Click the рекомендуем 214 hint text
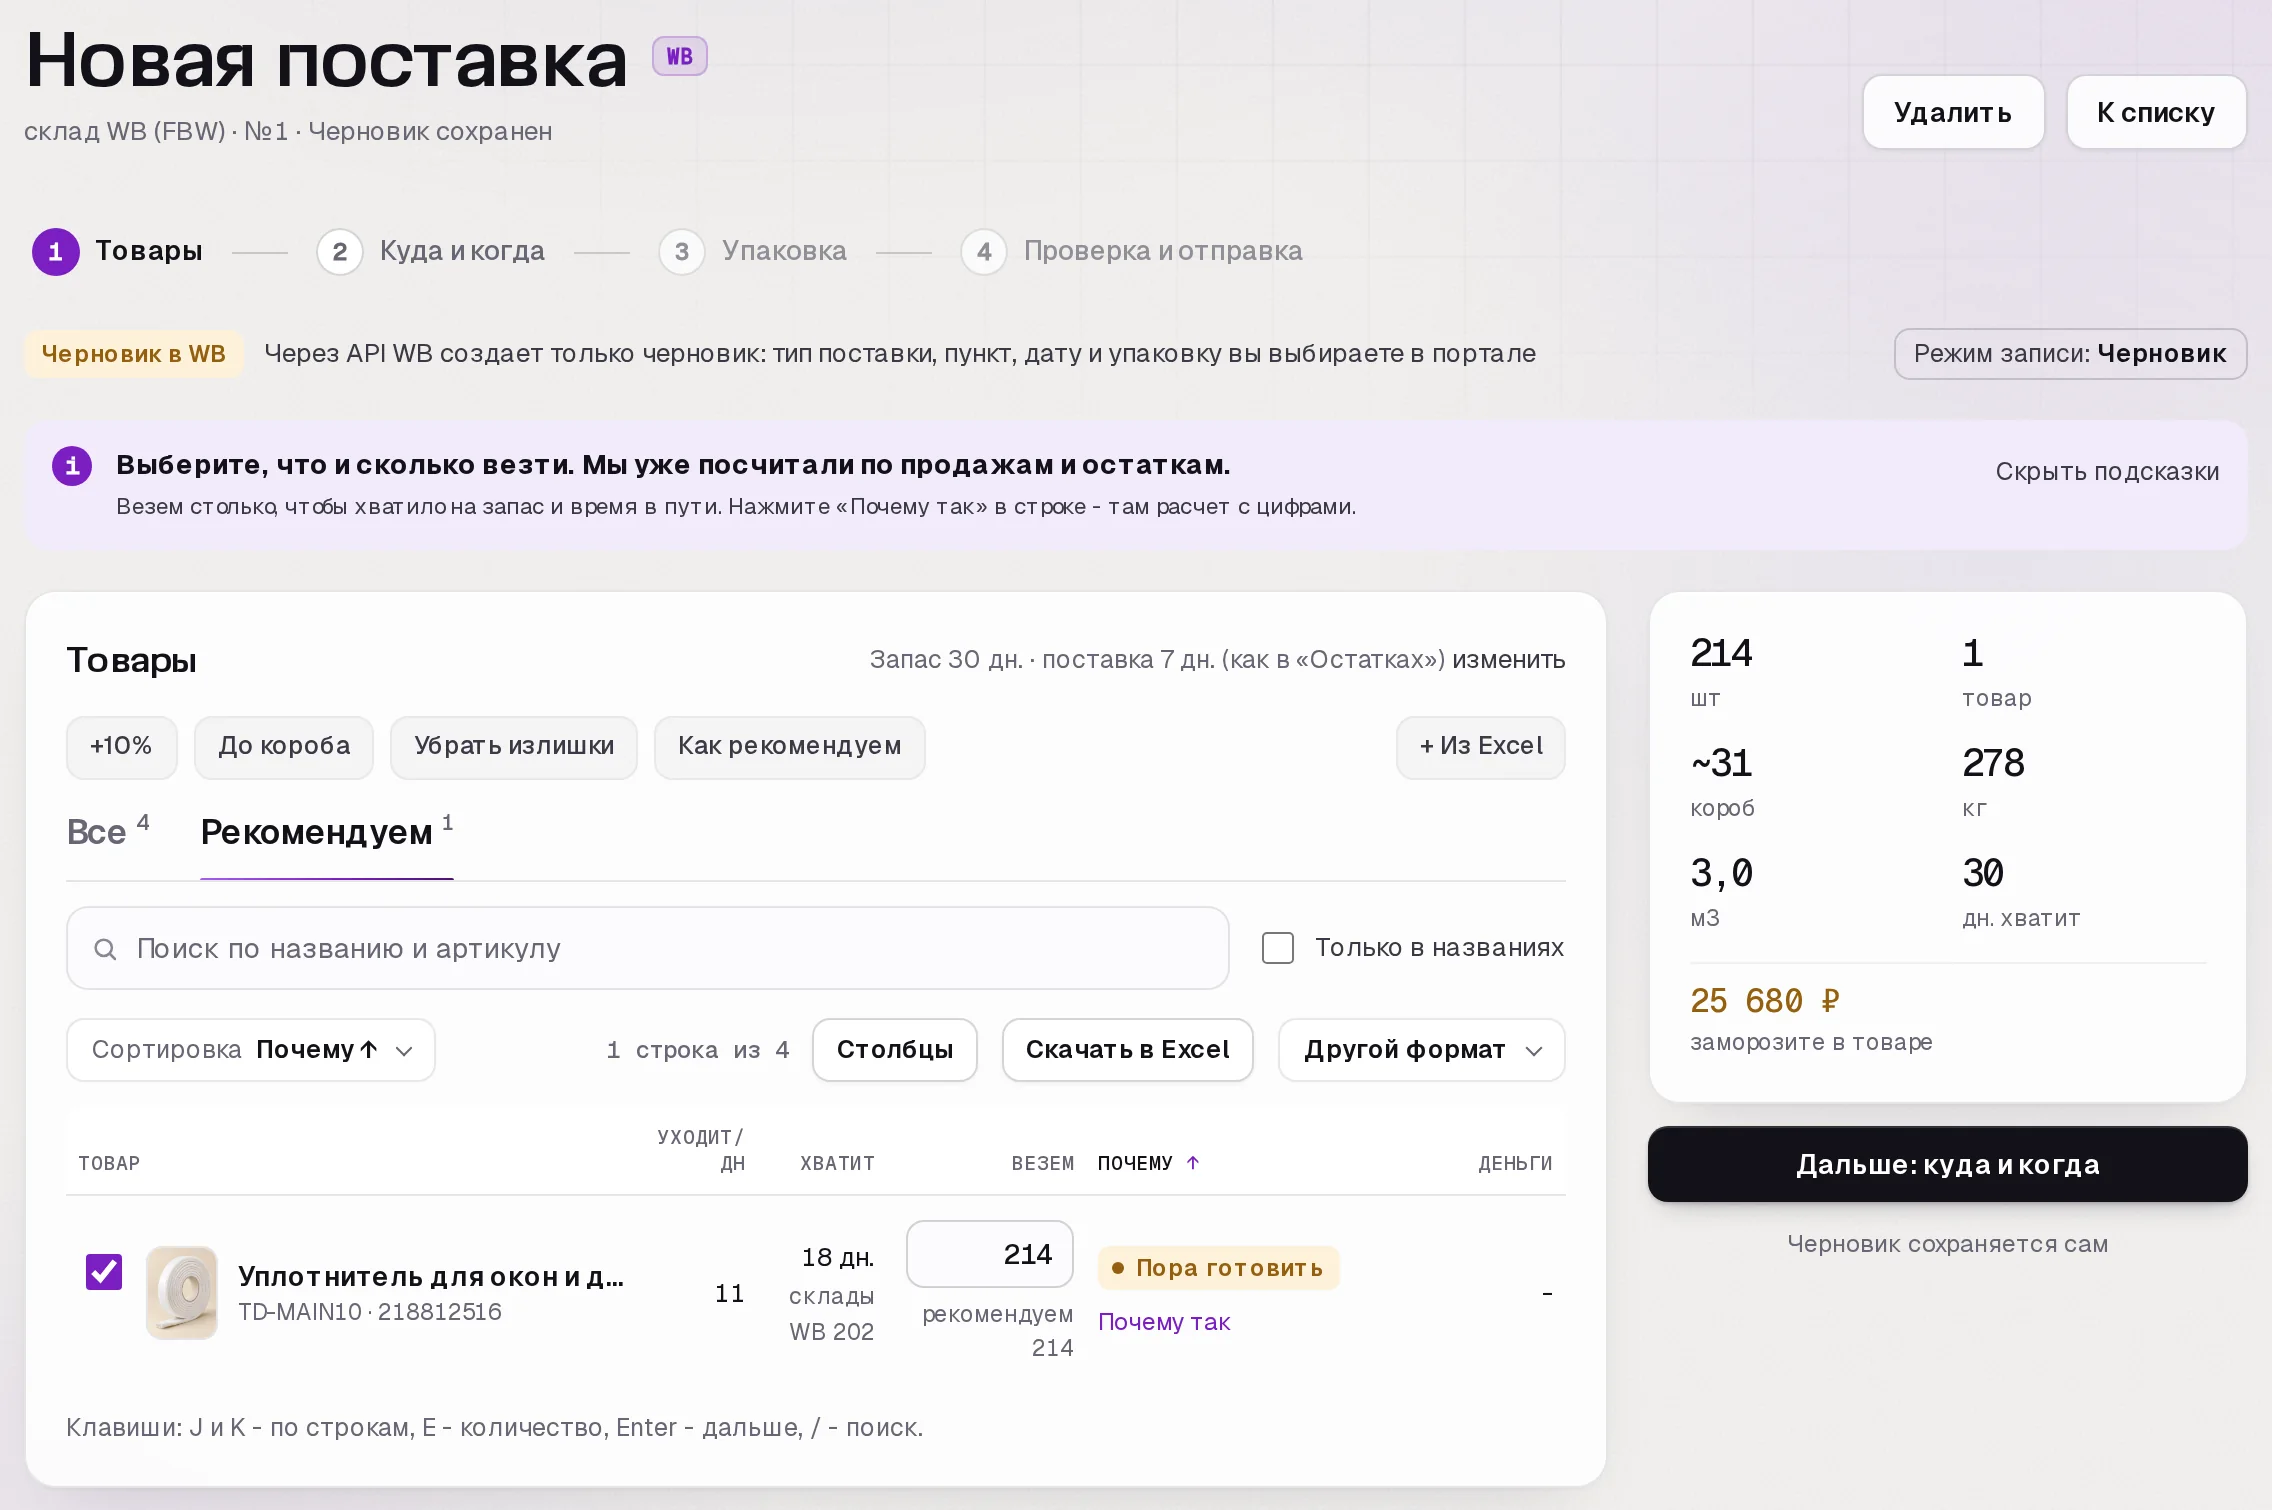The image size is (2272, 1510). pos(998,1331)
